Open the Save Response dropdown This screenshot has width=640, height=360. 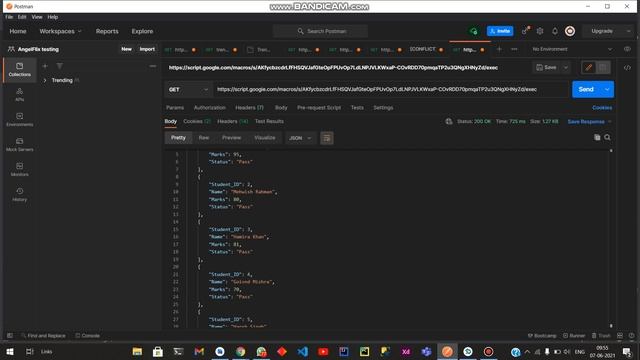tap(589, 122)
